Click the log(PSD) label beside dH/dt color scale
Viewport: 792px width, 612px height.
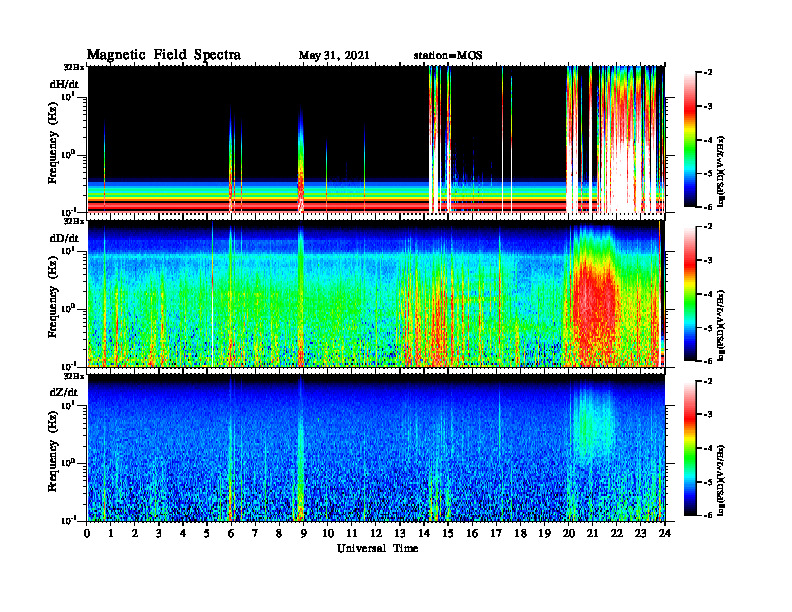pos(721,171)
